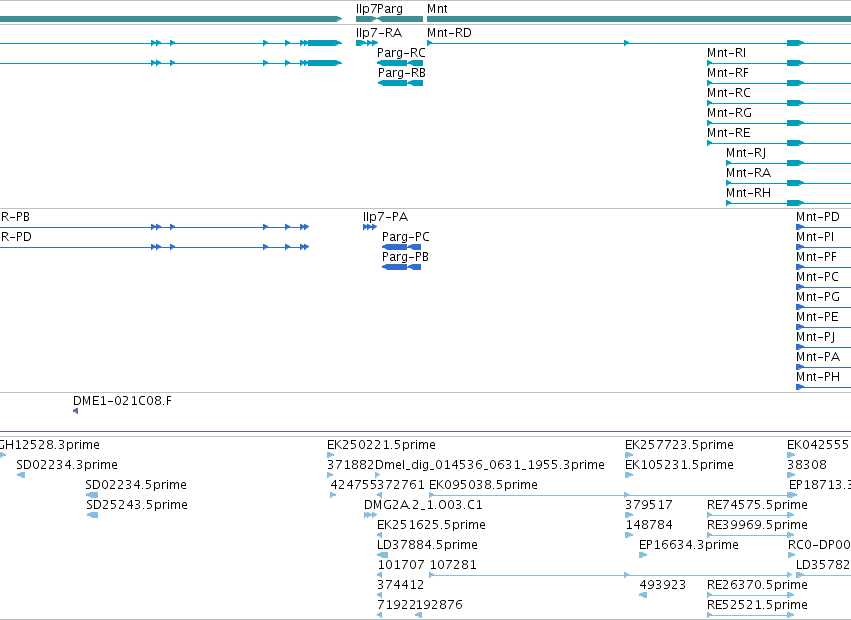
Task: Select the Parg-RC transcript exon glyph
Action: pos(400,63)
